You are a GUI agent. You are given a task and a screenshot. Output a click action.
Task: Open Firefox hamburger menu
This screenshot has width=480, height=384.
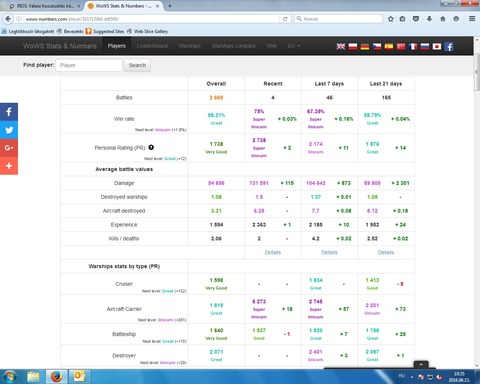pyautogui.click(x=472, y=19)
